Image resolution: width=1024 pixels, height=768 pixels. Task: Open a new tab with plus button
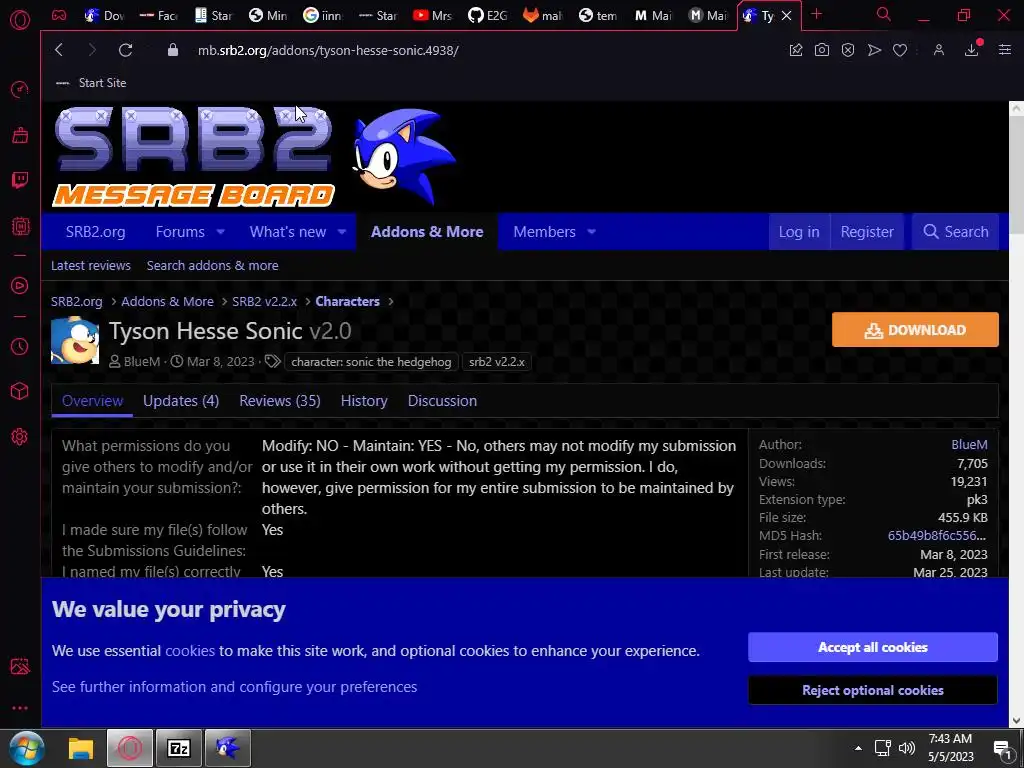click(816, 14)
